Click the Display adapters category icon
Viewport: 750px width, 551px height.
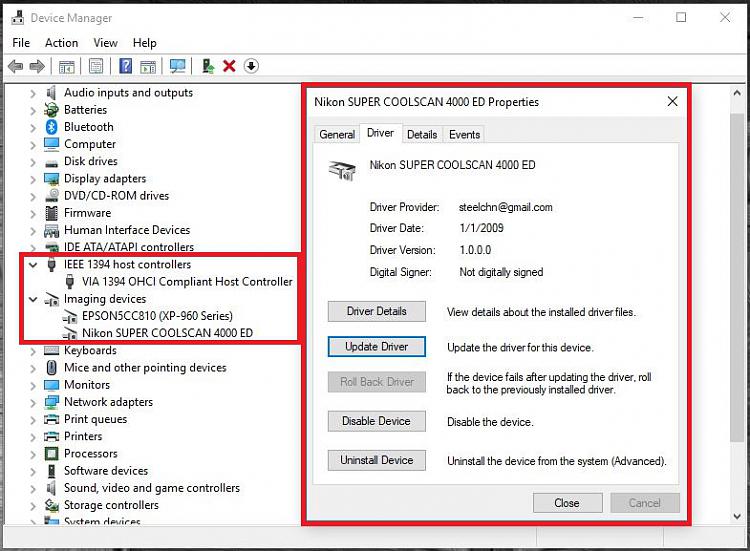(x=51, y=178)
